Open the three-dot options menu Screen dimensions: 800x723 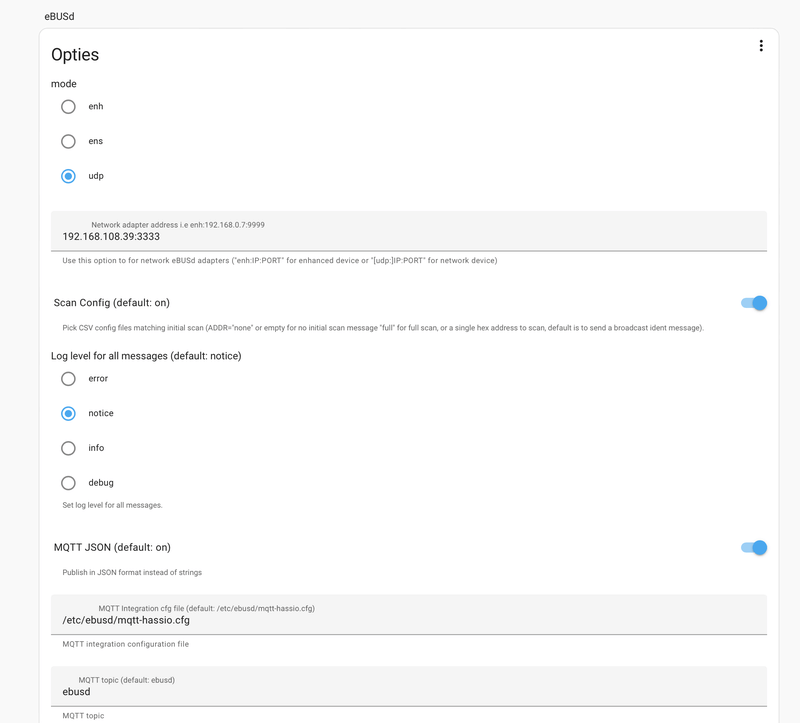click(761, 46)
